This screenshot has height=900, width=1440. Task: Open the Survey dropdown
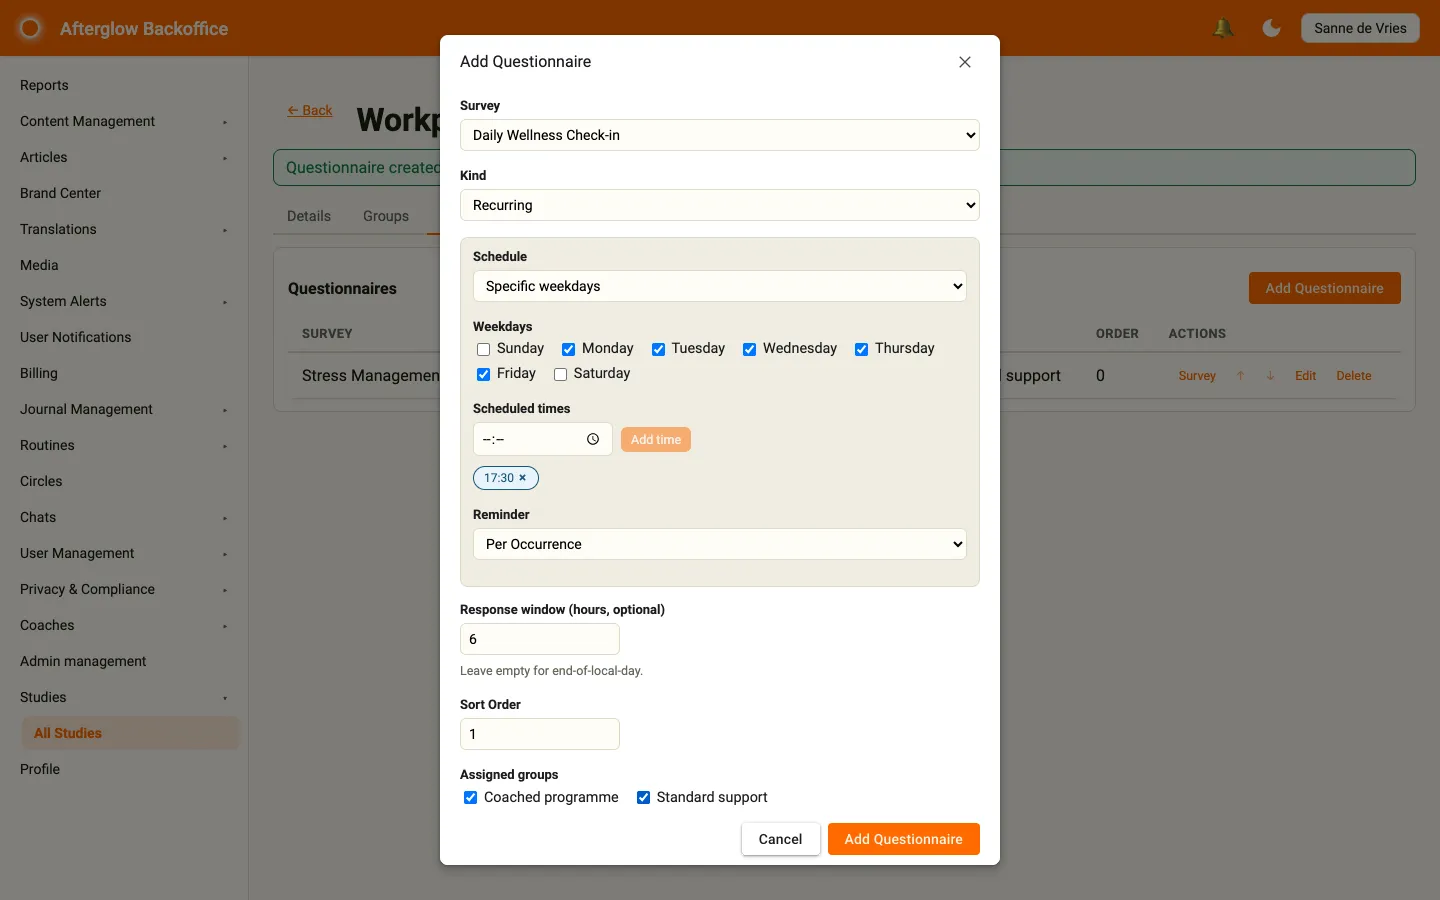coord(720,135)
